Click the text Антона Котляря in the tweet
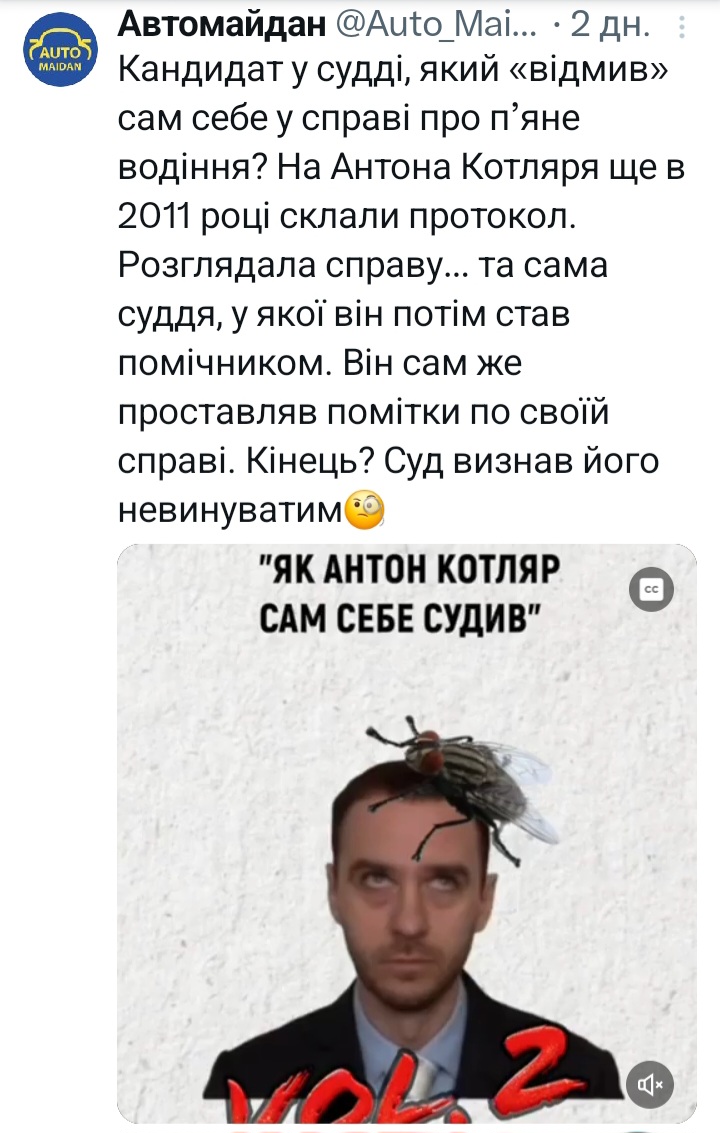 tap(465, 168)
